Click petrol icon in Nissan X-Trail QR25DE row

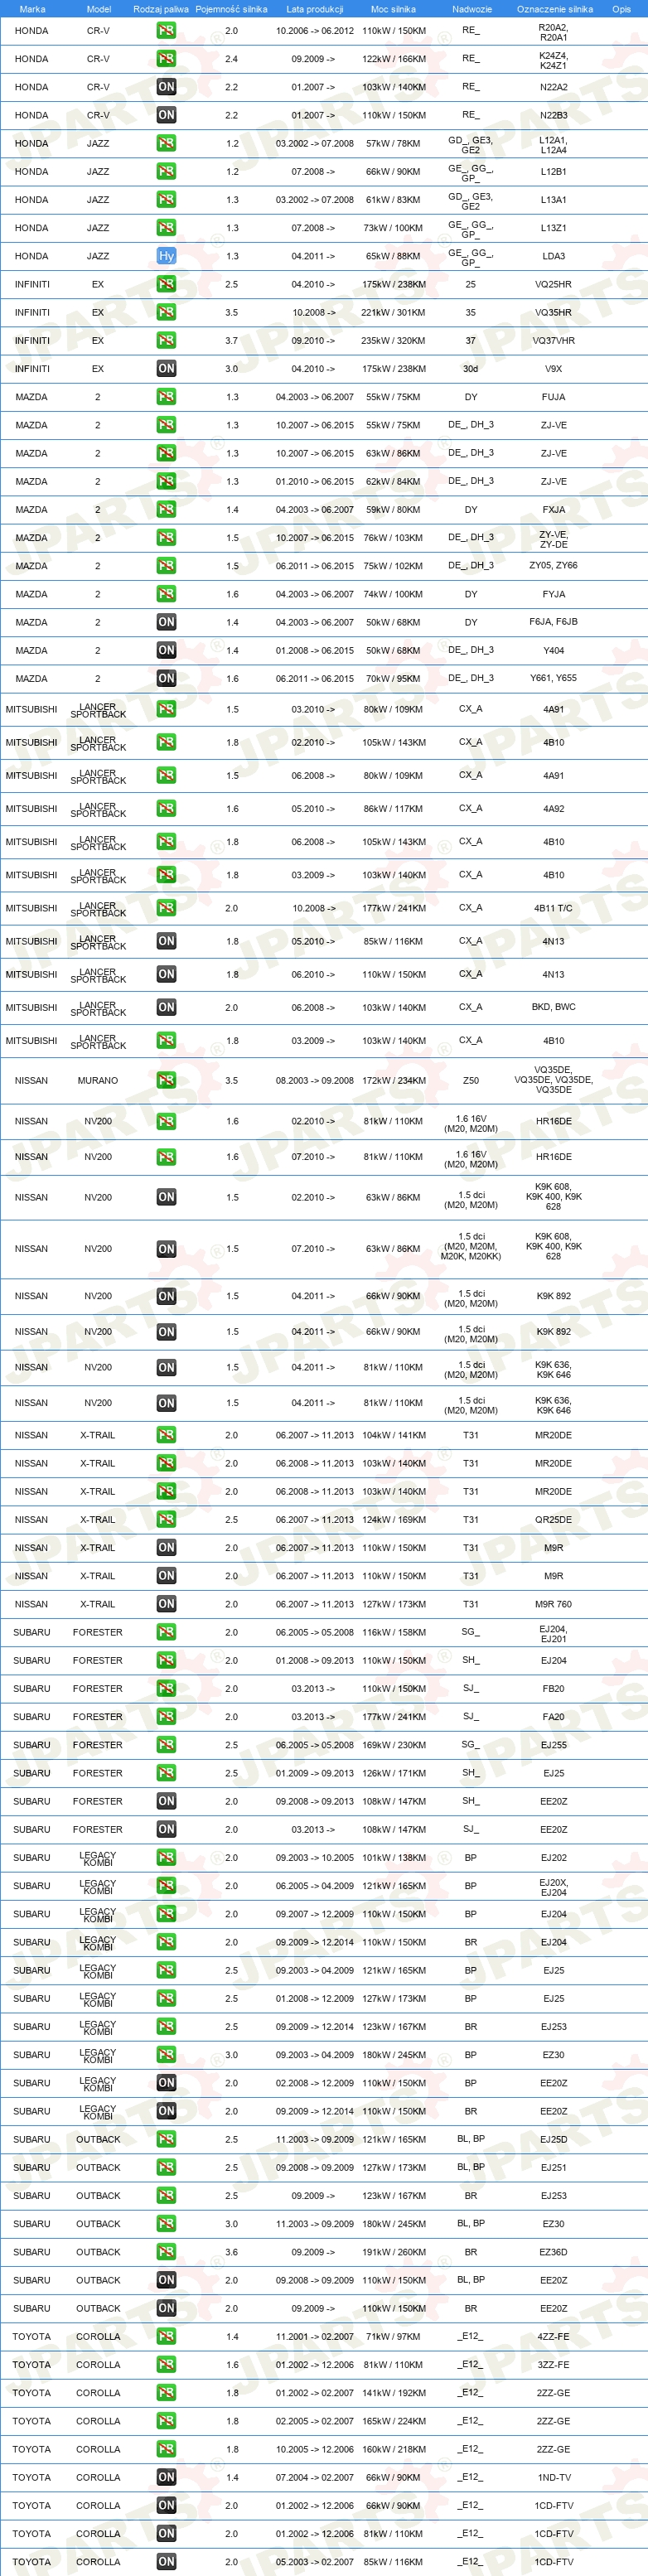tap(166, 1519)
